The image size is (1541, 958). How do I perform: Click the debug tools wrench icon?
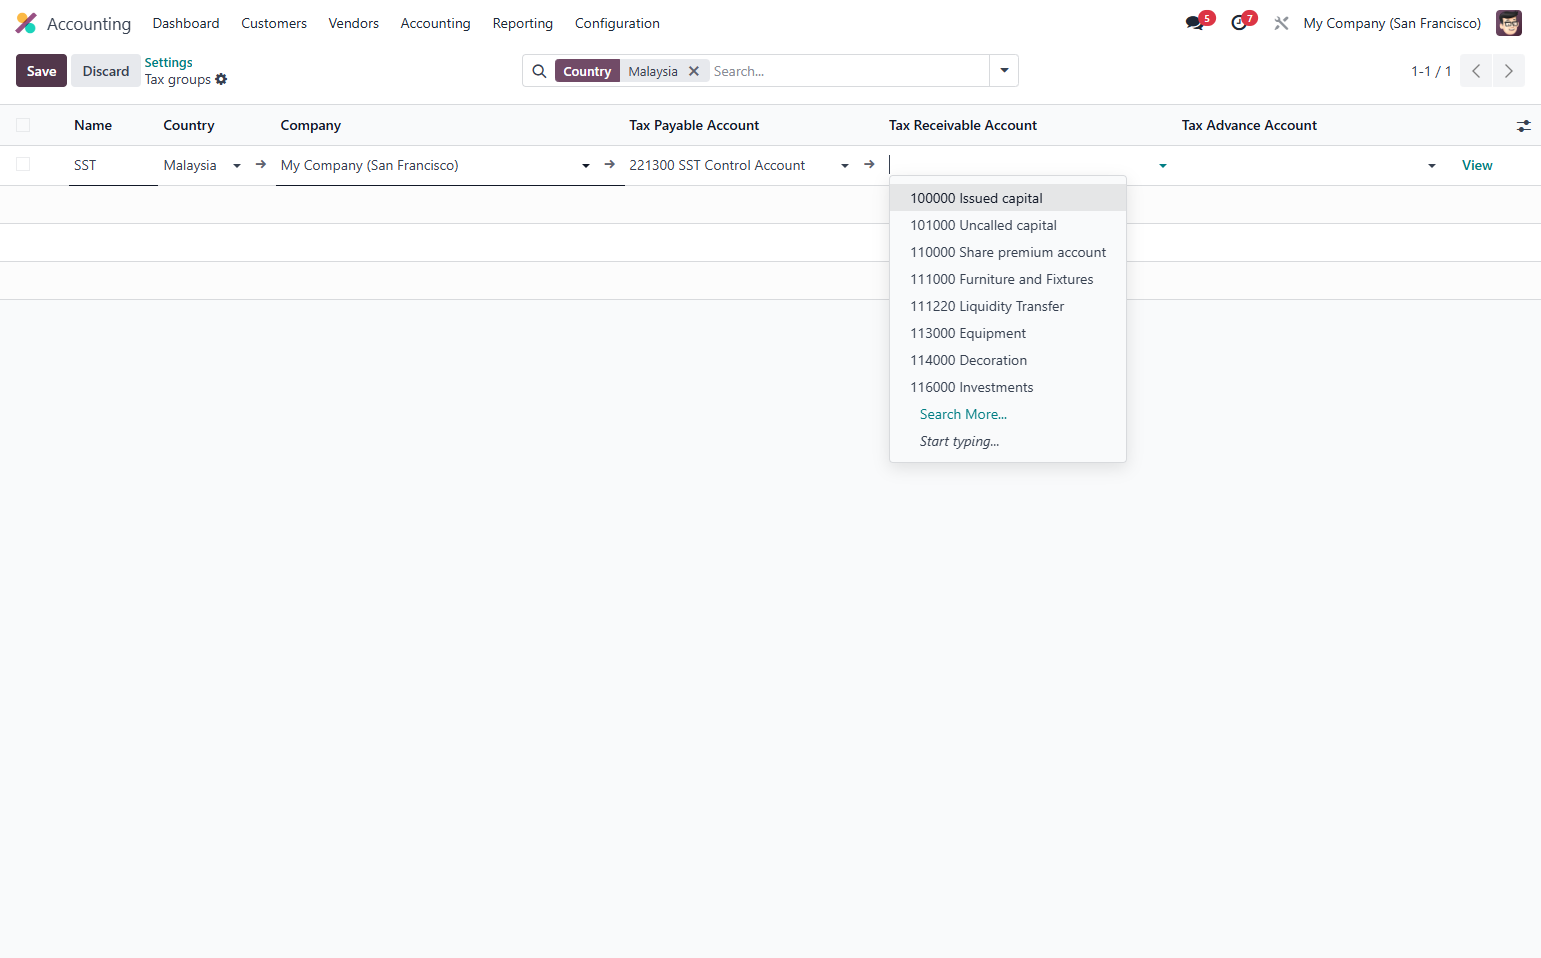coord(1281,23)
